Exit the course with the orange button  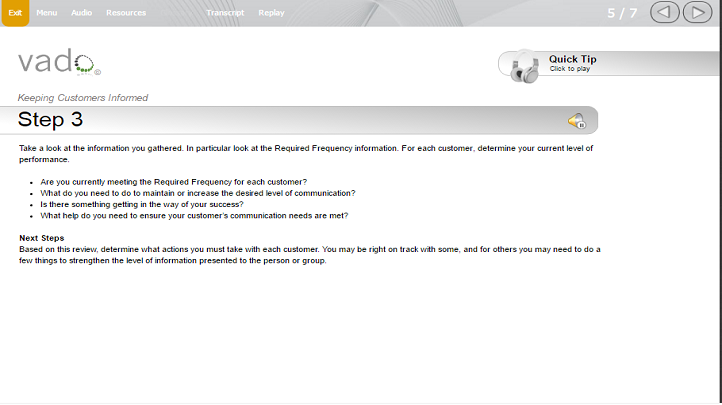pyautogui.click(x=15, y=13)
